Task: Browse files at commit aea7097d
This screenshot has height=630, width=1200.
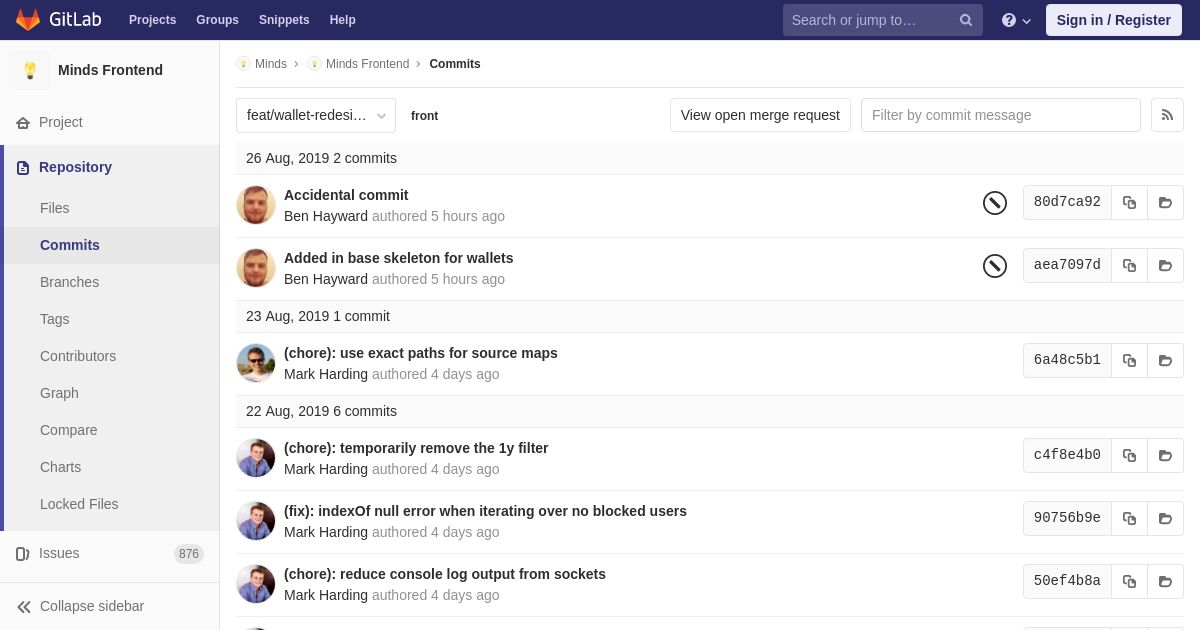Action: click(1165, 265)
